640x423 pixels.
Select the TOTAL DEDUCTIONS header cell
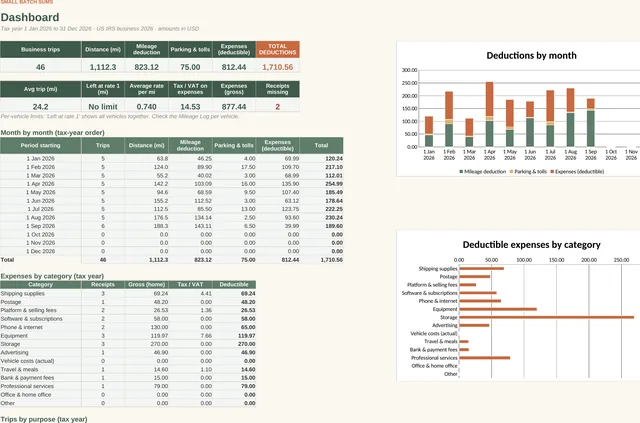coord(278,49)
